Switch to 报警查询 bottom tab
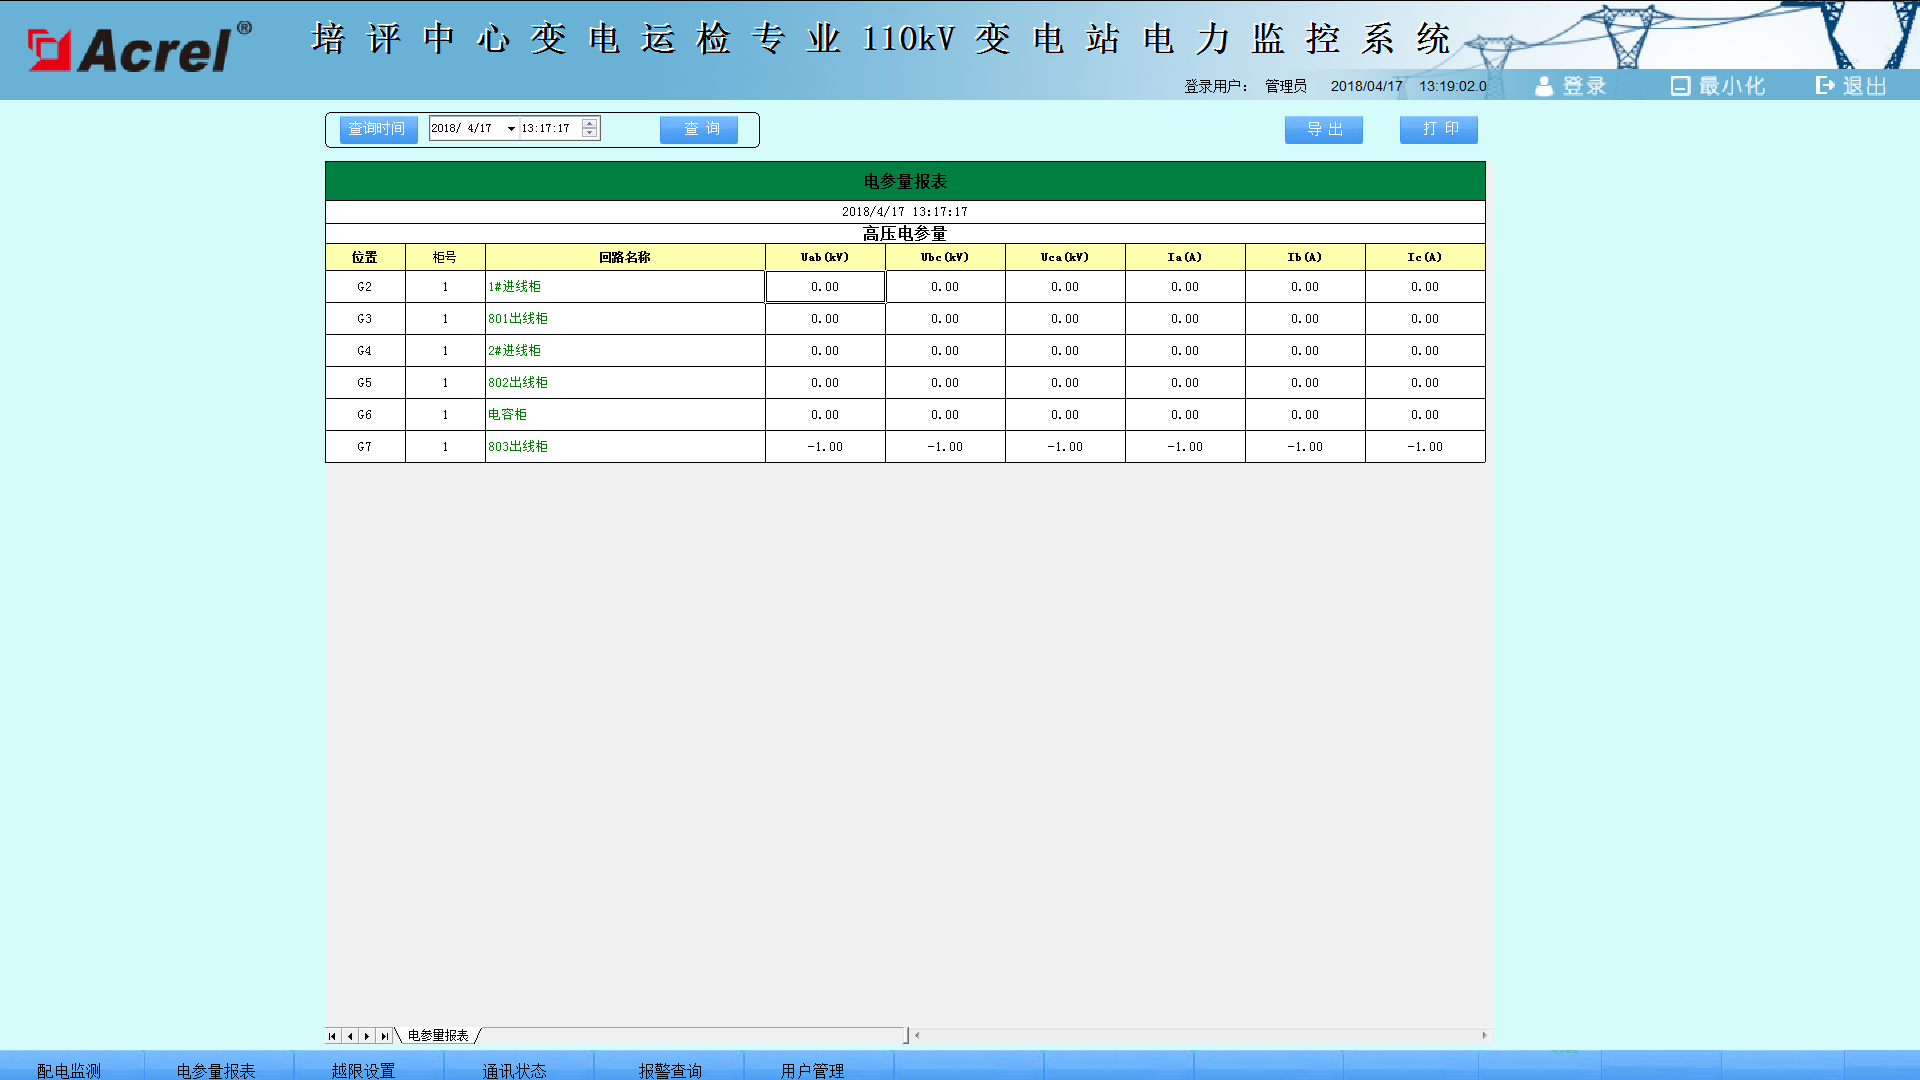This screenshot has height=1080, width=1920. point(670,1070)
